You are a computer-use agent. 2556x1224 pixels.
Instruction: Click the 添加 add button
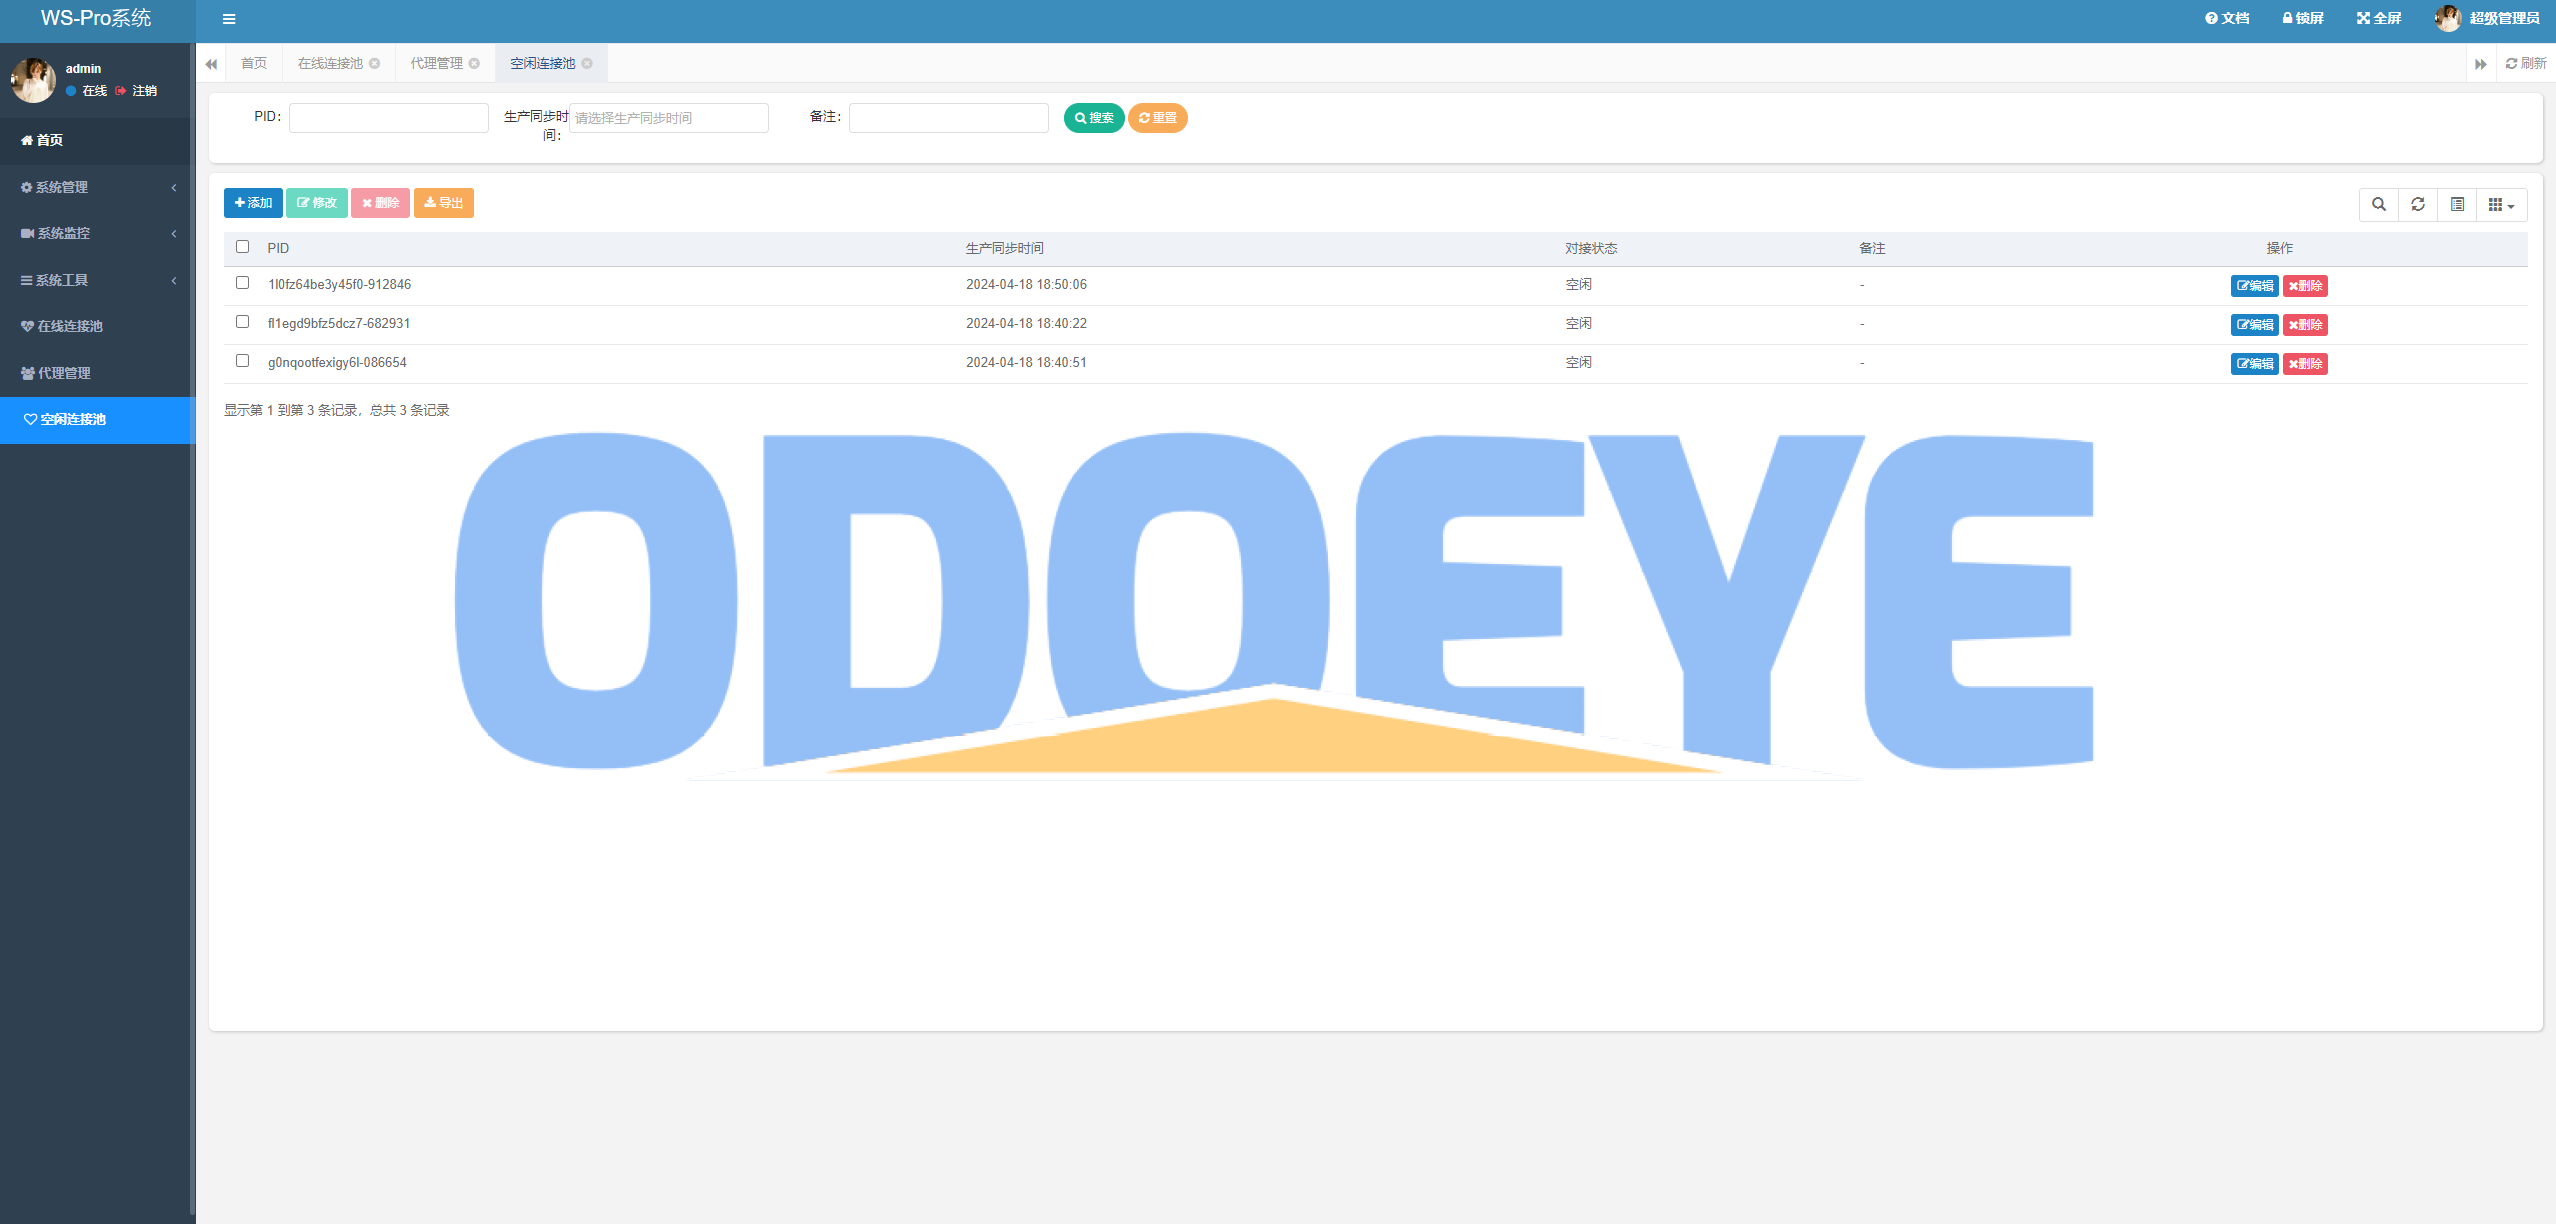click(253, 203)
